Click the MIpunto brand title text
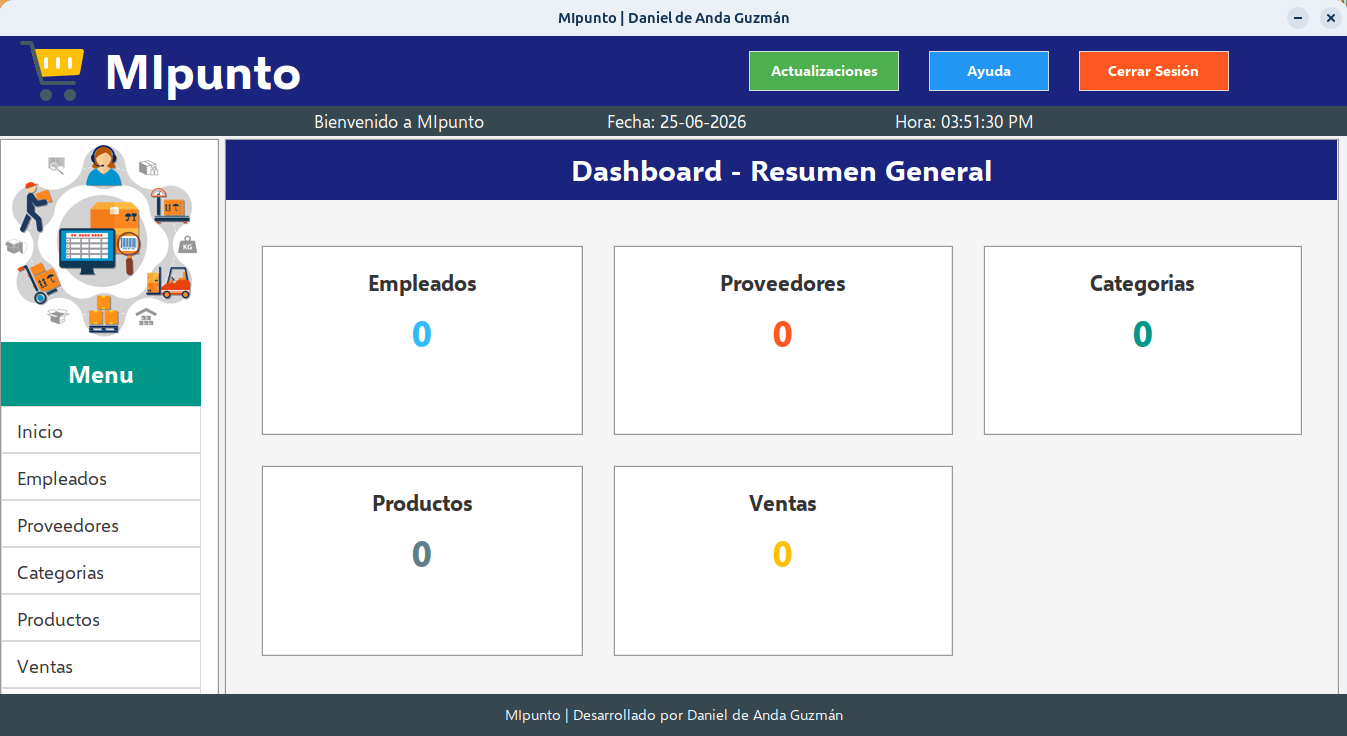The image size is (1347, 736). [203, 72]
